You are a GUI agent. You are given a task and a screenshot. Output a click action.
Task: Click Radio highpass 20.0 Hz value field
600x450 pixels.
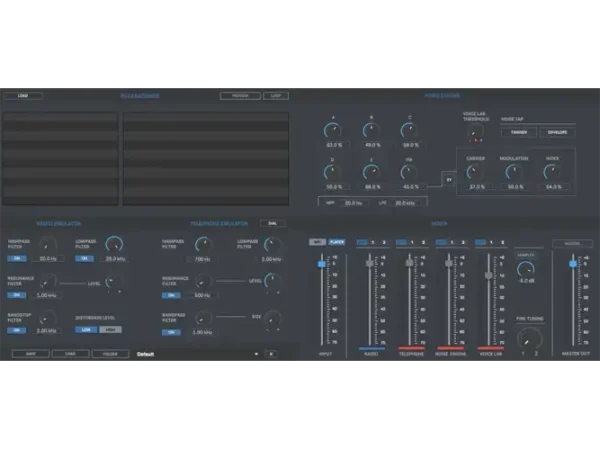48,259
